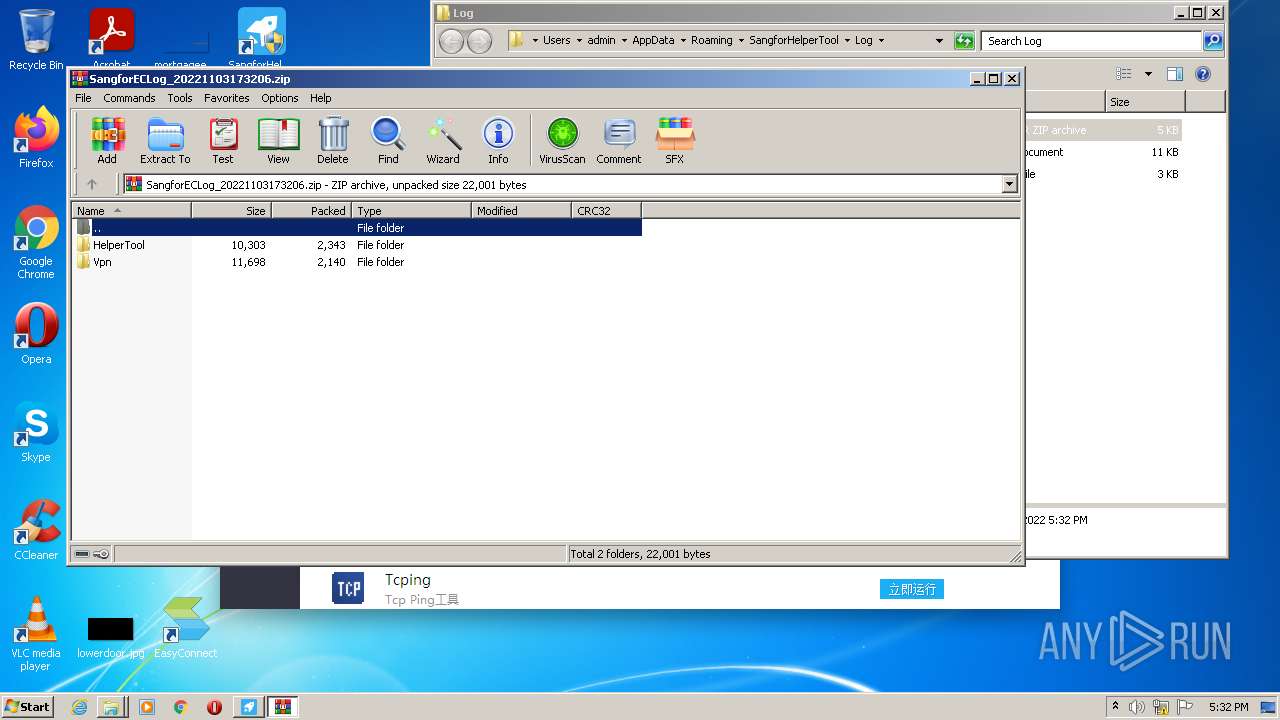Click the Back button in Log window
Image resolution: width=1280 pixels, height=720 pixels.
(452, 41)
